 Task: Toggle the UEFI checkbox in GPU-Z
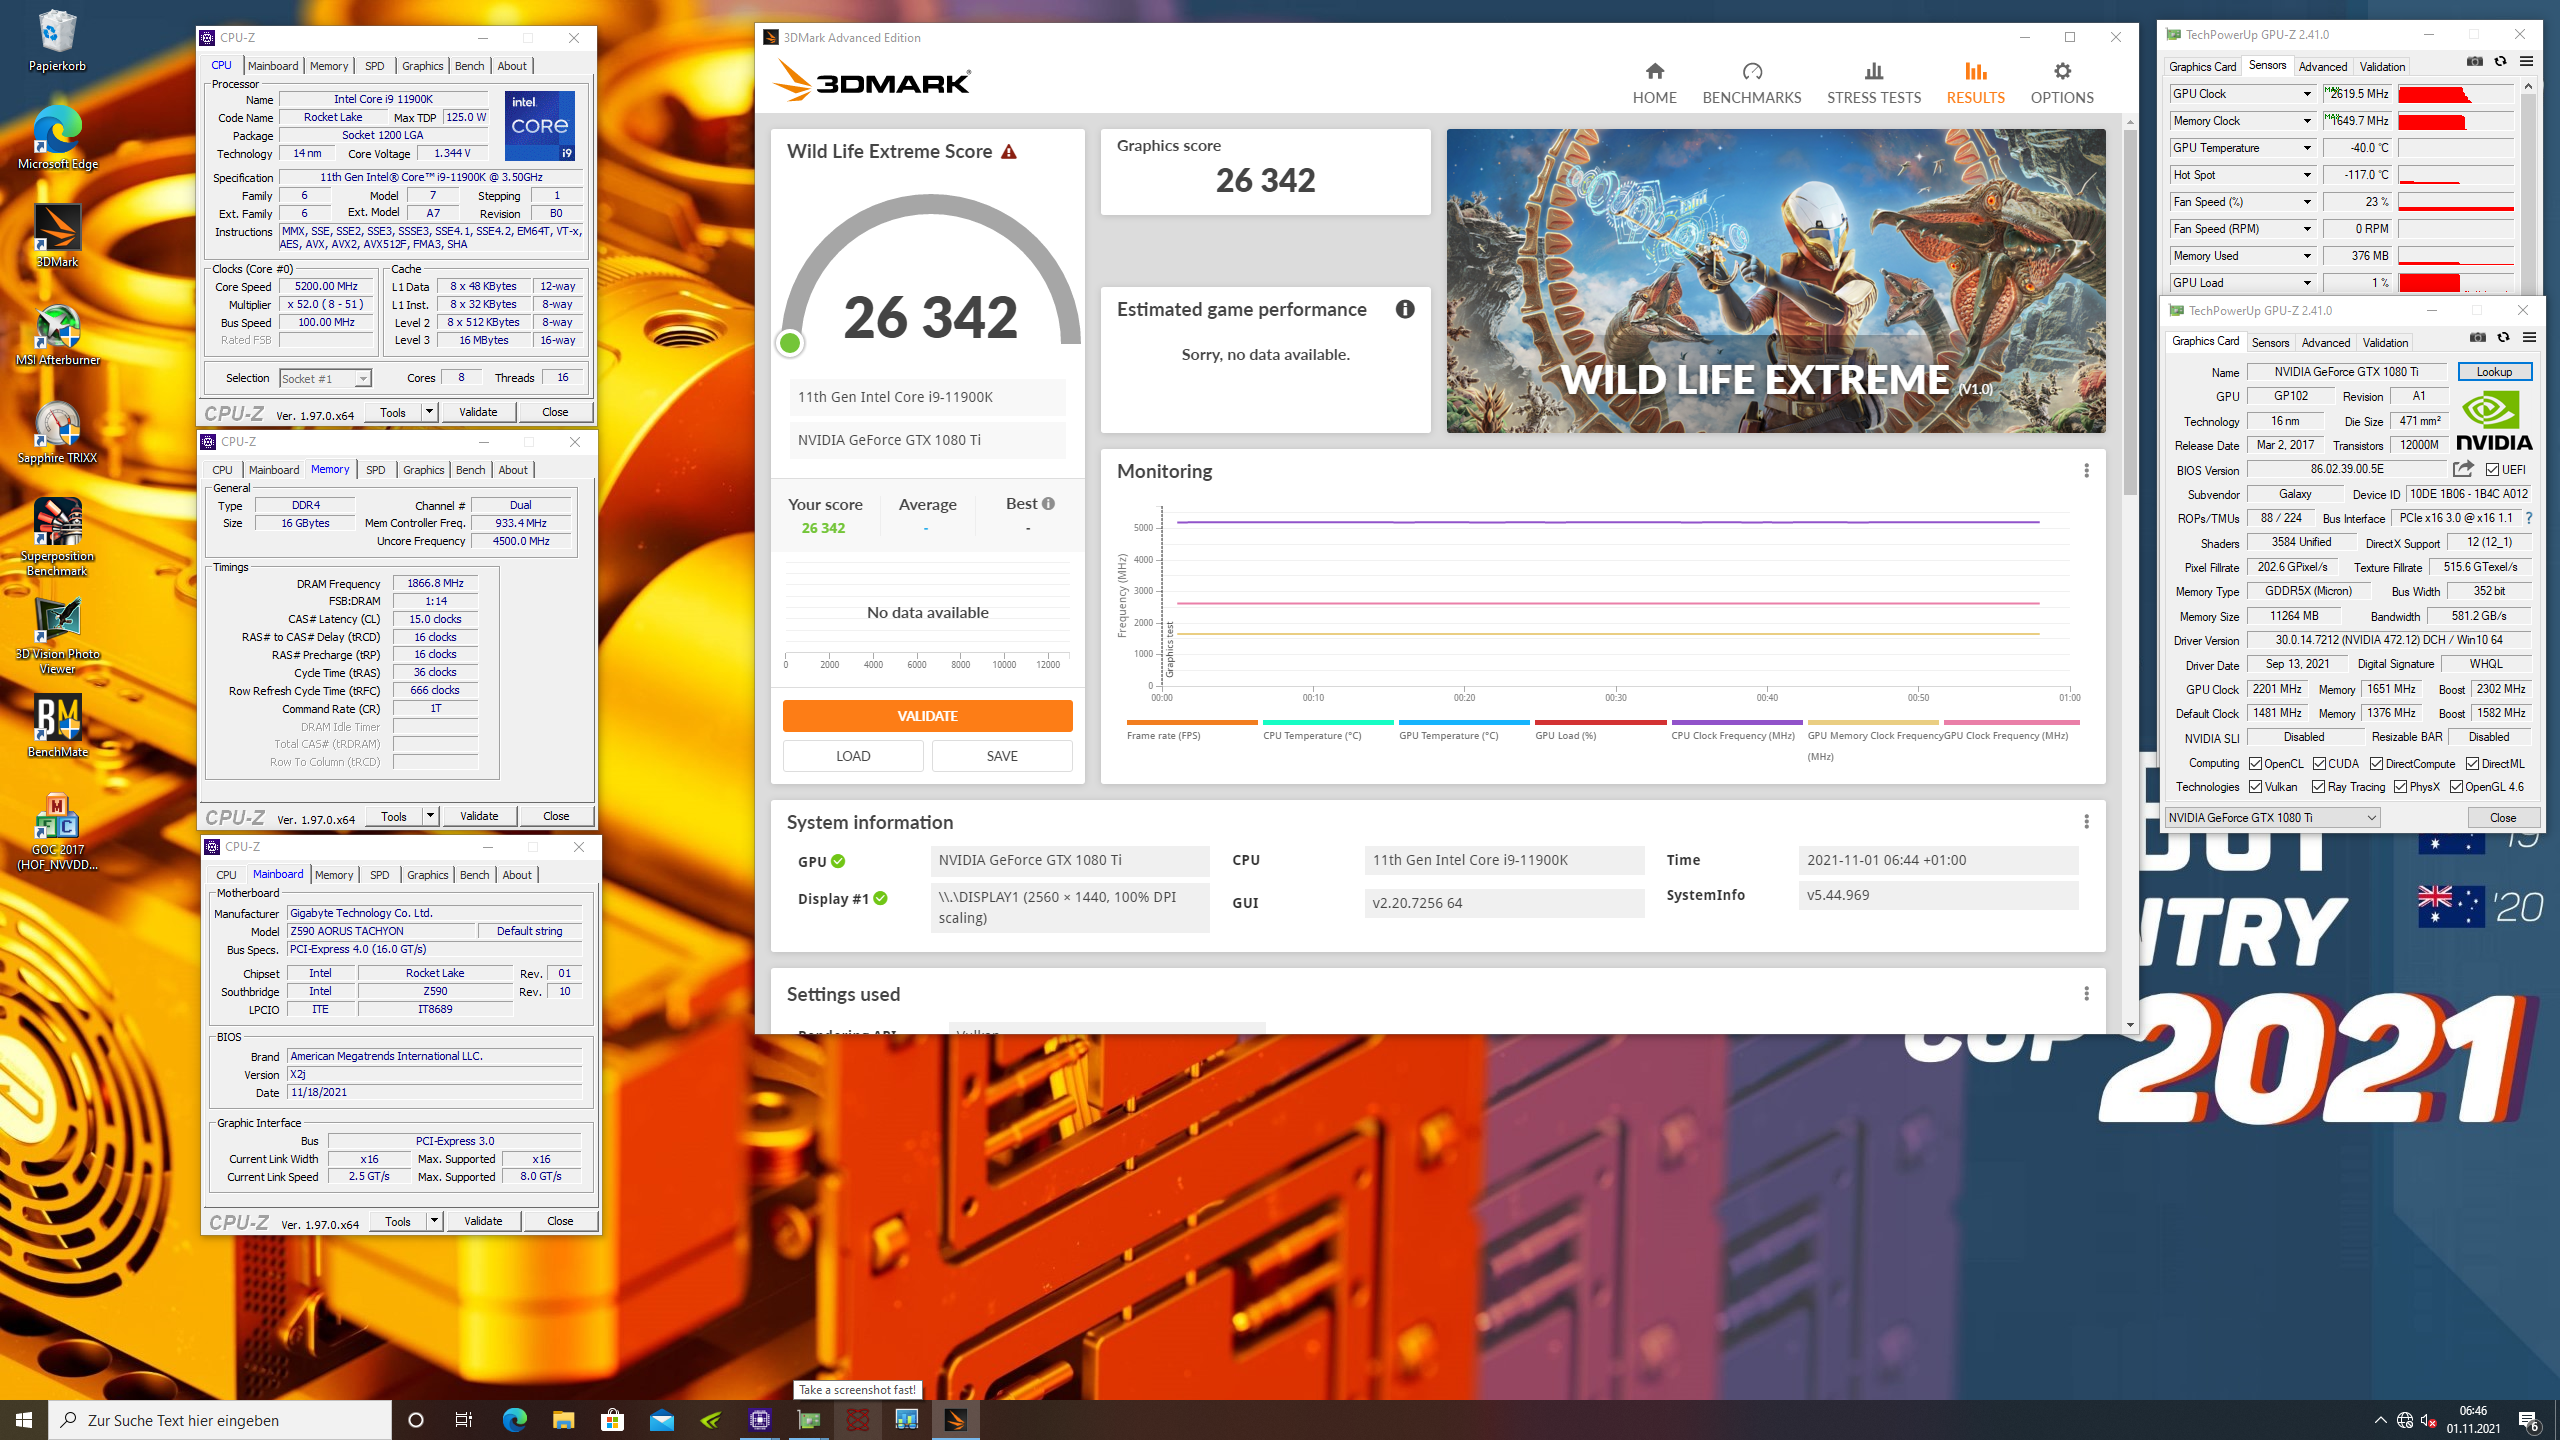pyautogui.click(x=2491, y=469)
